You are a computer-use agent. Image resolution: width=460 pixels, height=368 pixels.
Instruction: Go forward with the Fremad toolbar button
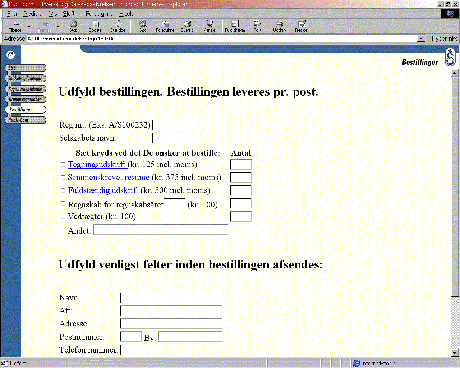click(44, 26)
